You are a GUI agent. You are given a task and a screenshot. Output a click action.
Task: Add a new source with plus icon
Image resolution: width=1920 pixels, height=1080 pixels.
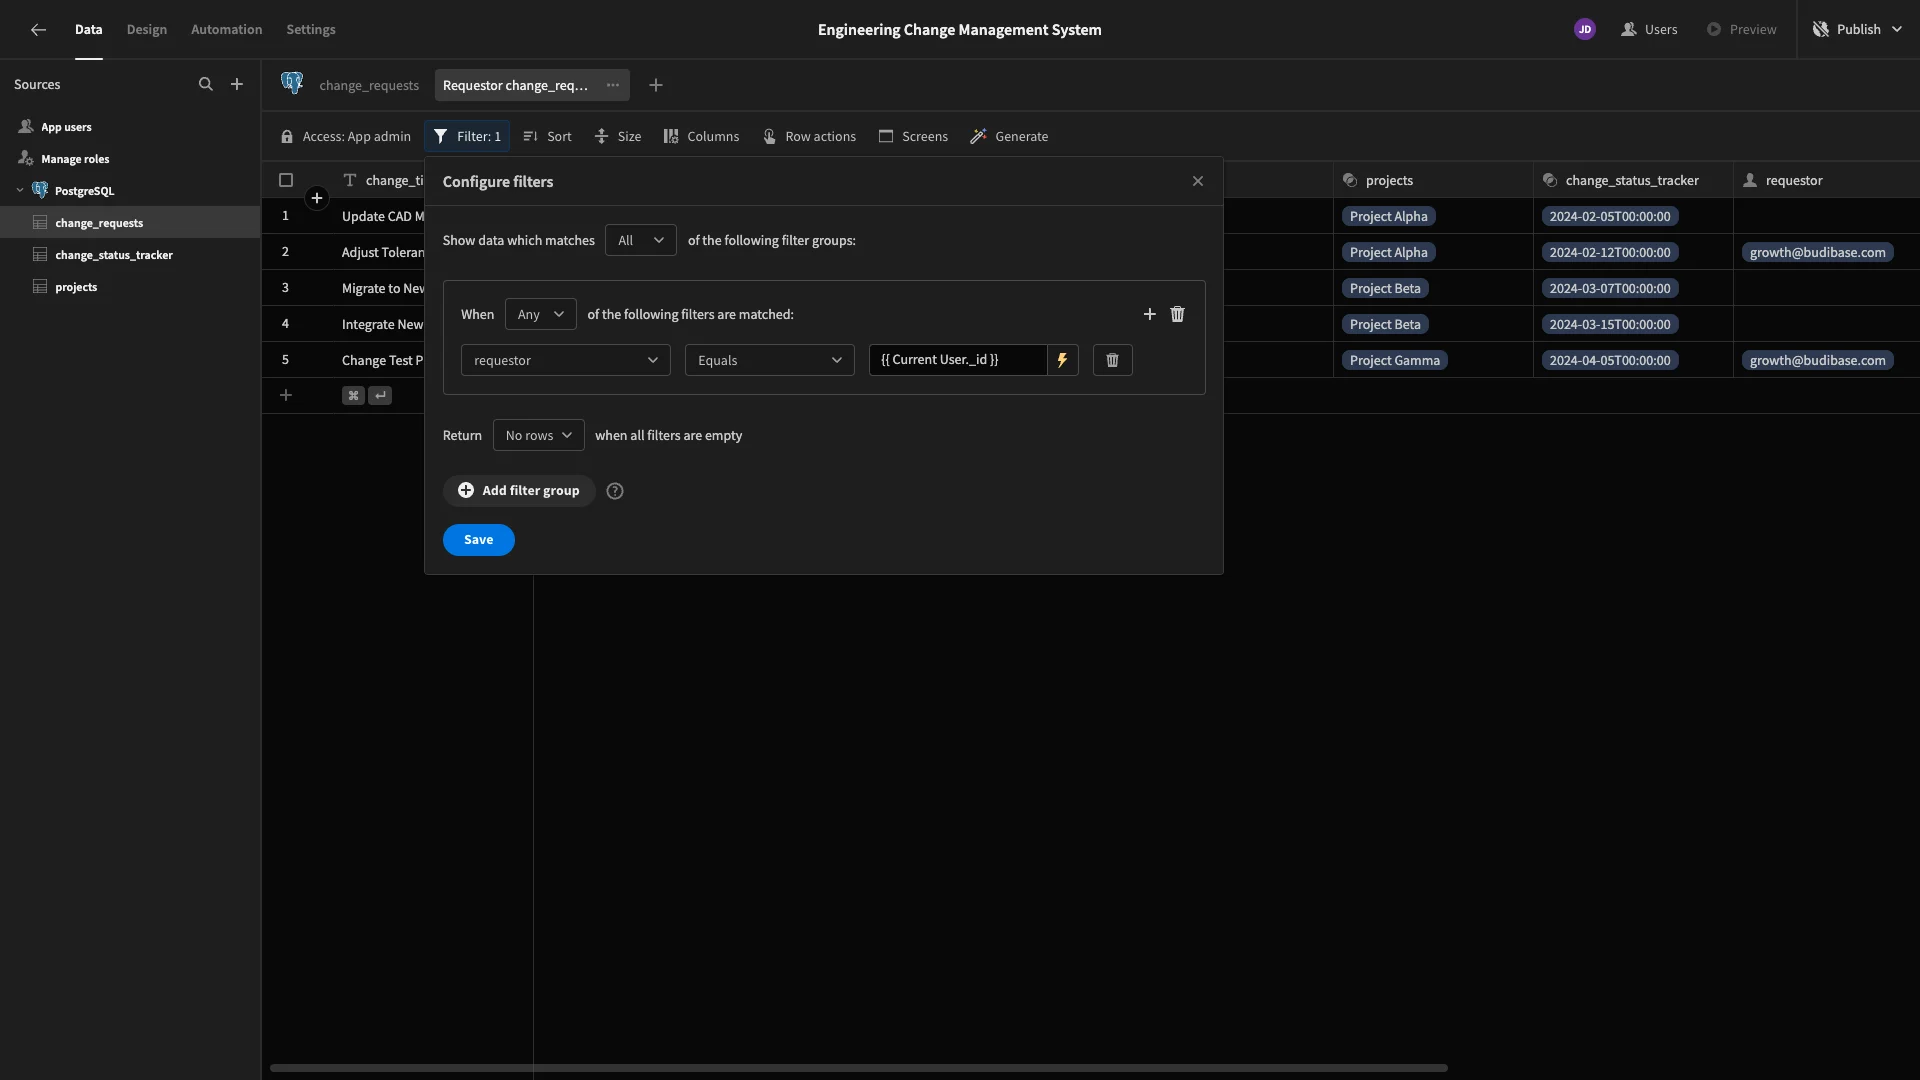tap(237, 85)
